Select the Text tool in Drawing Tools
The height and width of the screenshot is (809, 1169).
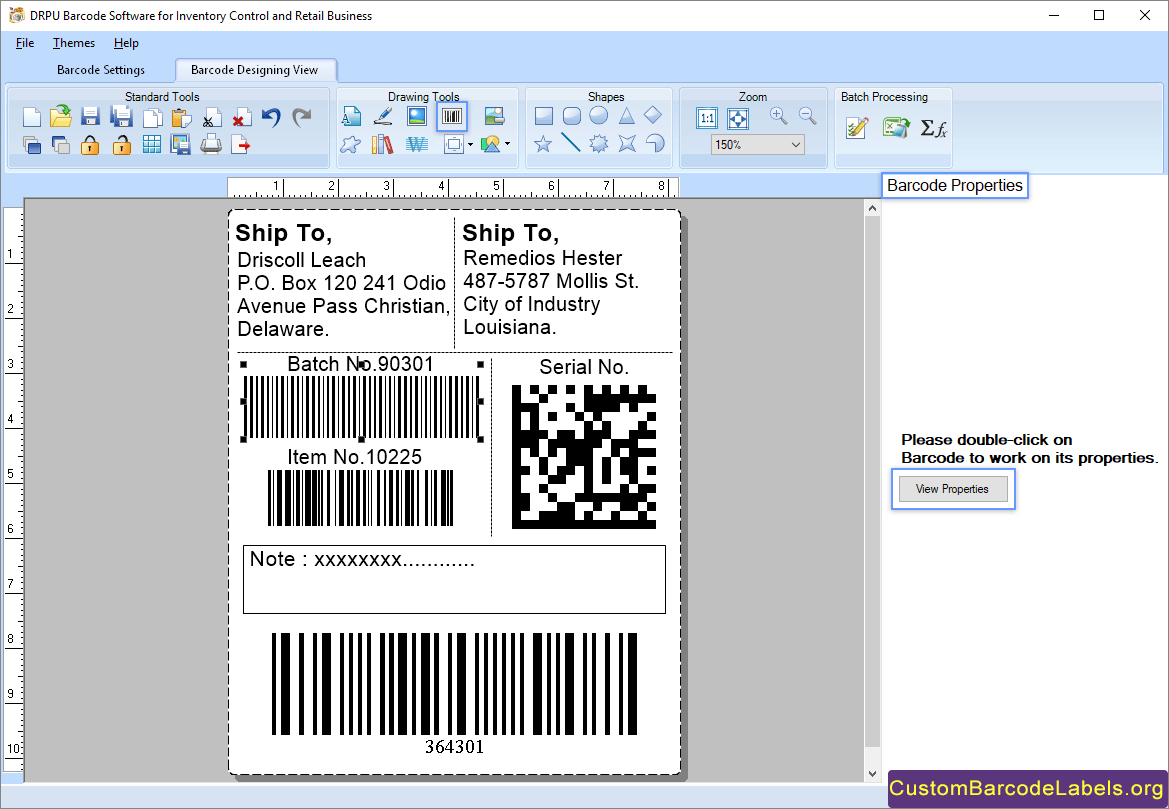tap(352, 116)
